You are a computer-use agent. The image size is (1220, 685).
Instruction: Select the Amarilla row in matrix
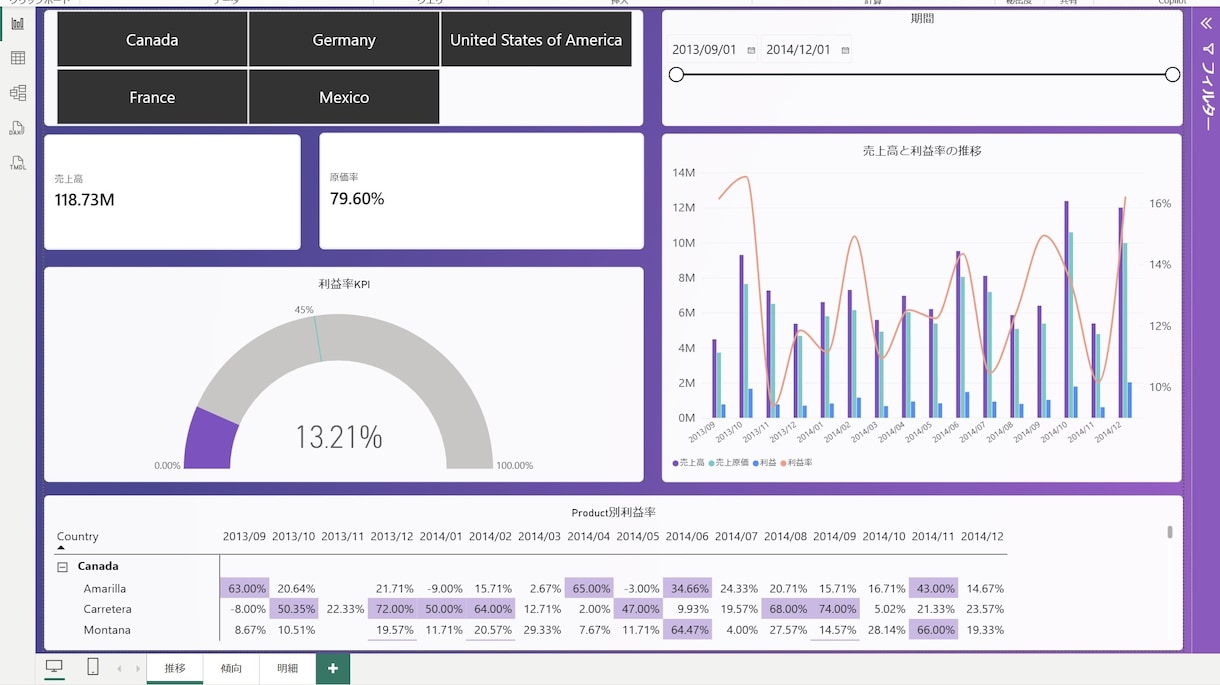105,589
